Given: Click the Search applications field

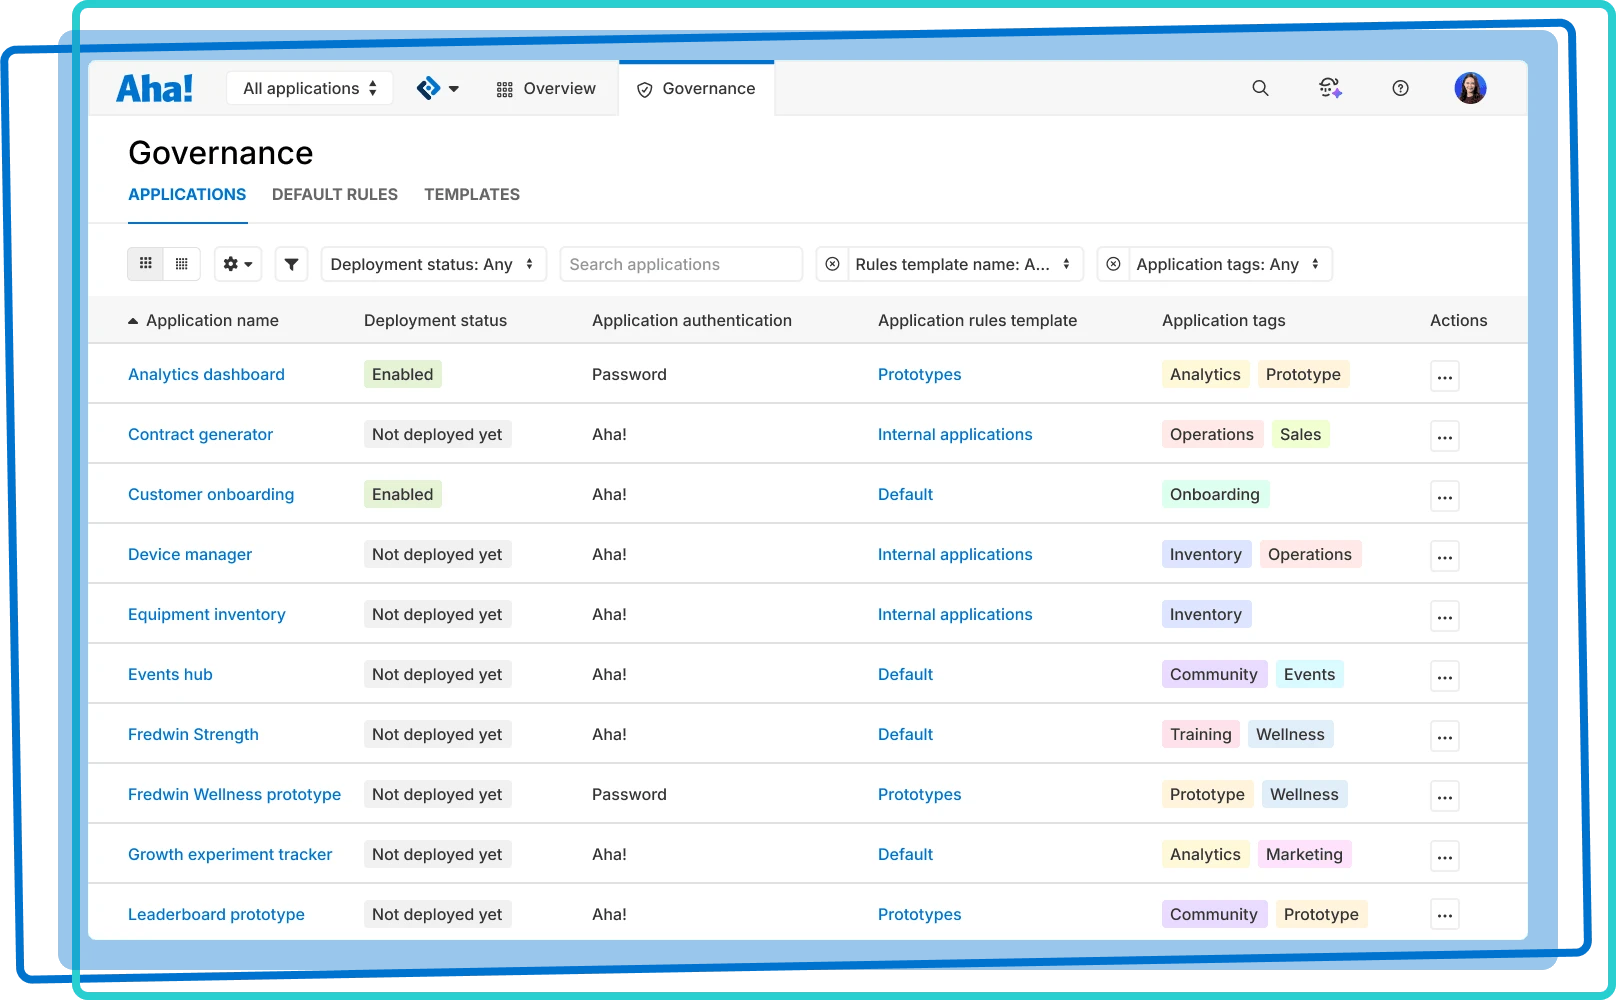Looking at the screenshot, I should [681, 264].
